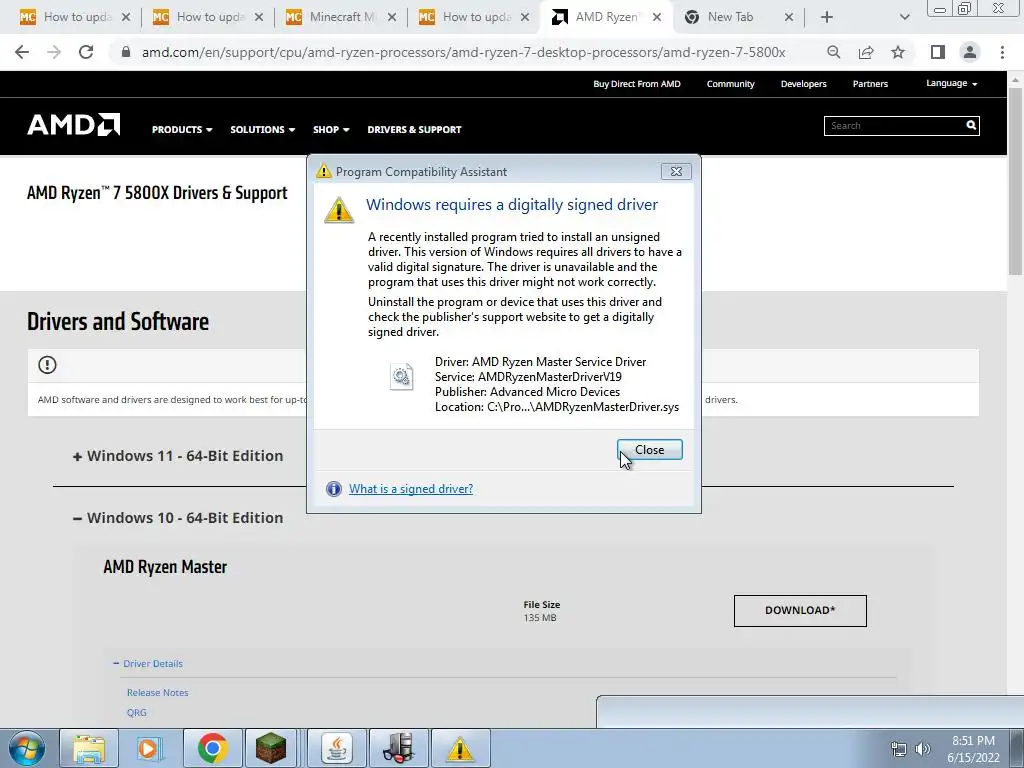Open the Java taskbar icon
Viewport: 1024px width, 768px height.
coord(336,748)
